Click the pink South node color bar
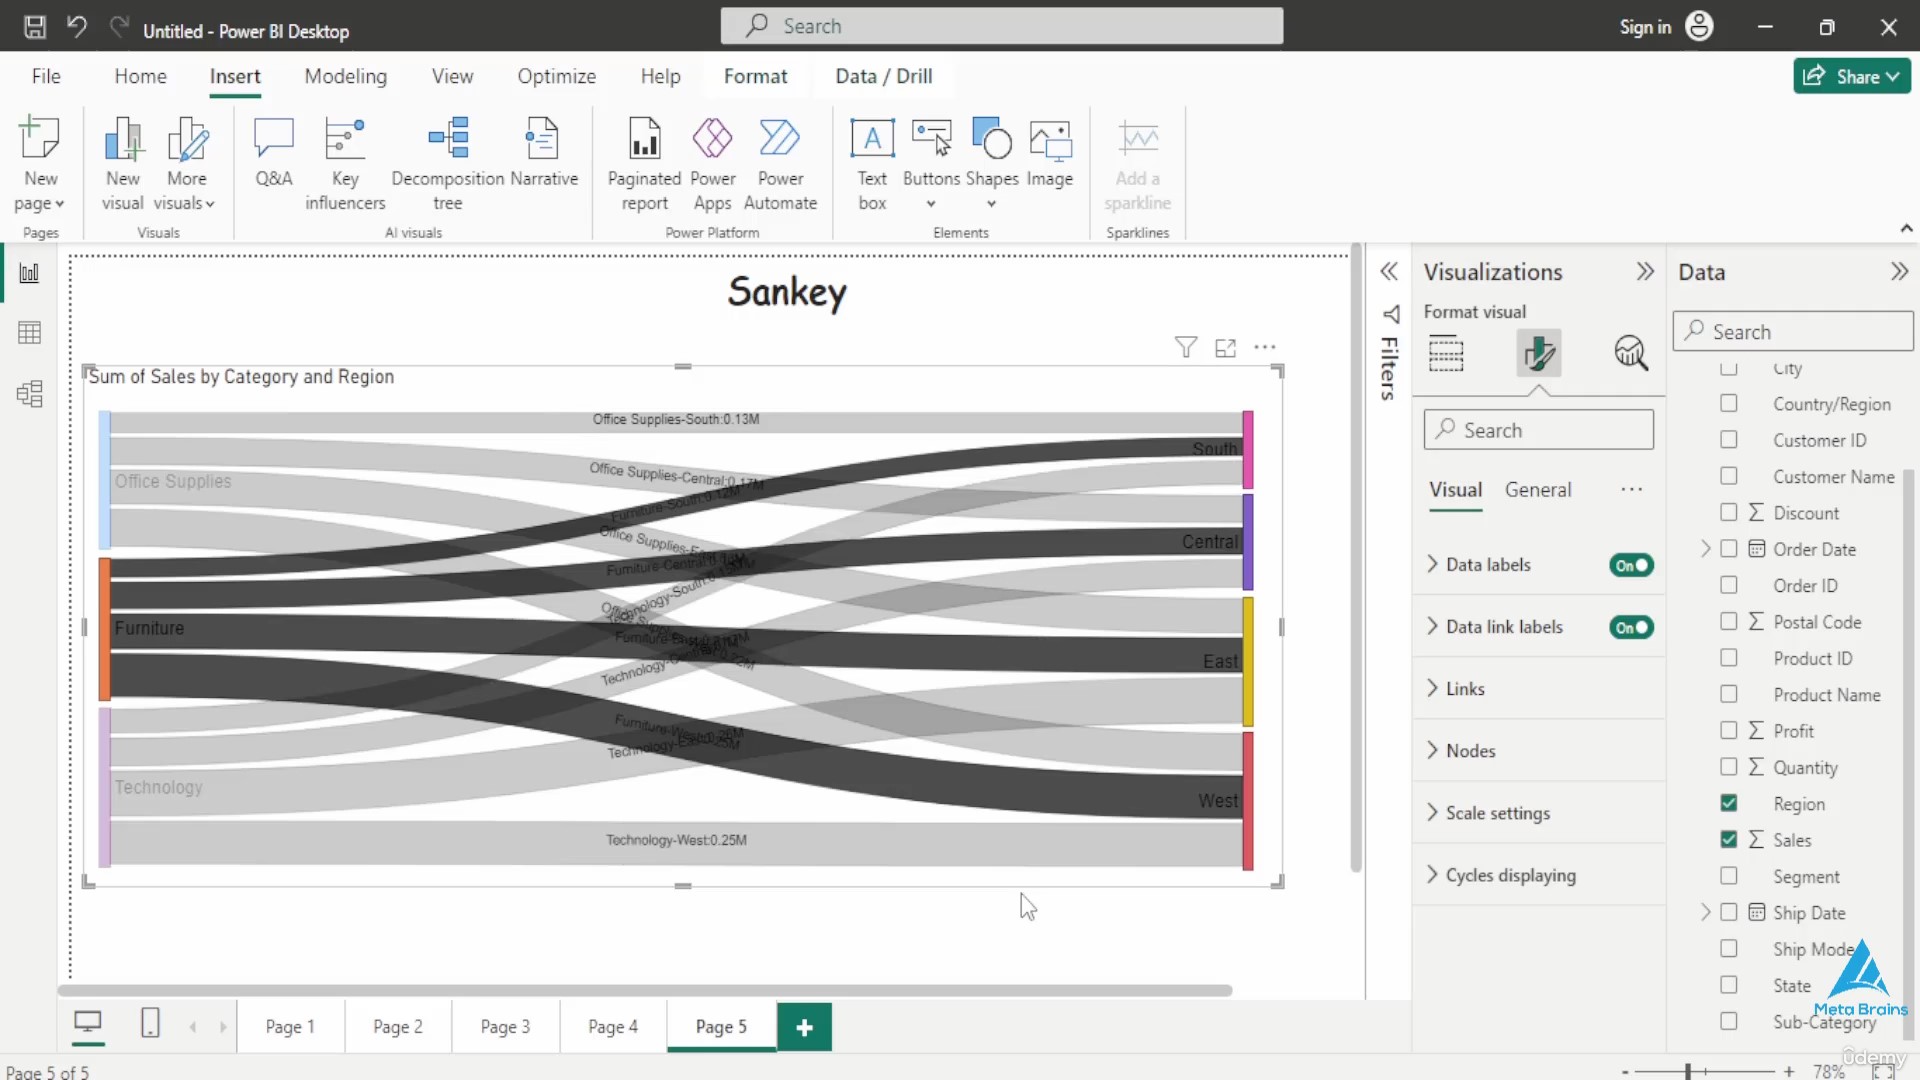This screenshot has height=1080, width=1920. (x=1248, y=449)
